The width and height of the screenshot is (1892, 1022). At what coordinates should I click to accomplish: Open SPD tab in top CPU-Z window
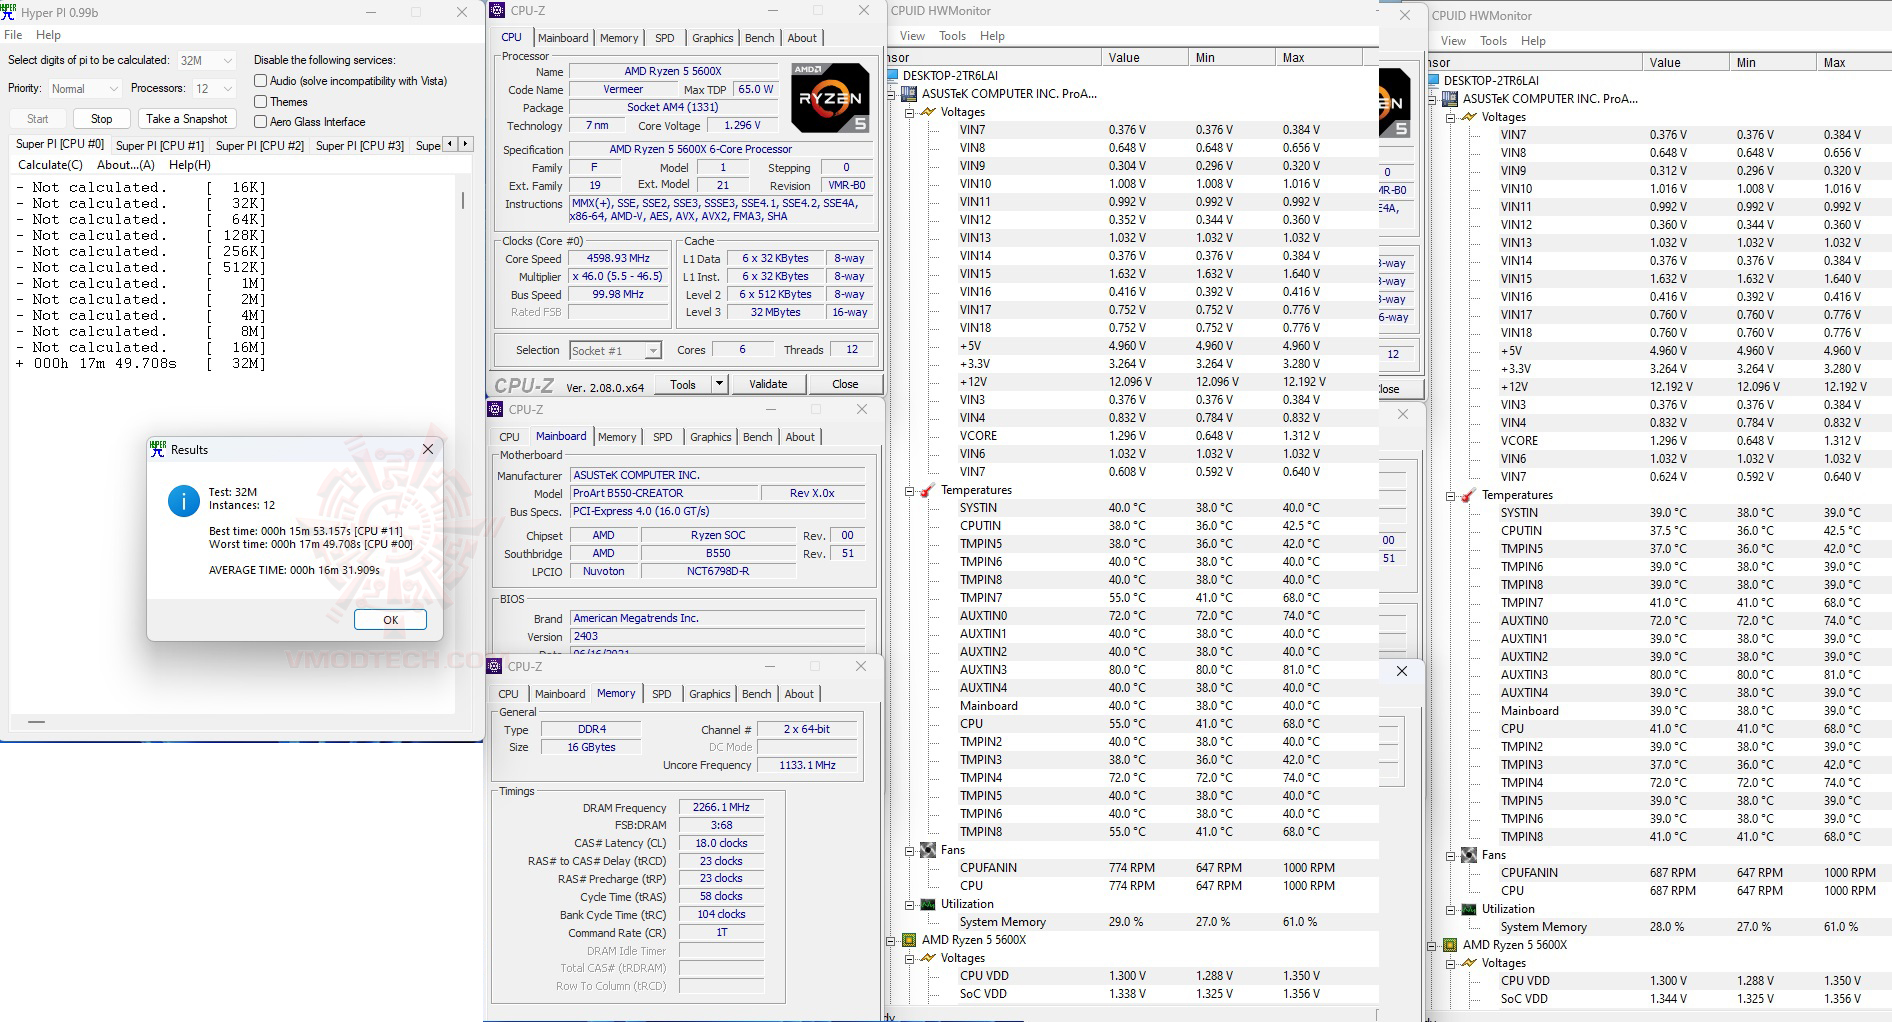(665, 38)
